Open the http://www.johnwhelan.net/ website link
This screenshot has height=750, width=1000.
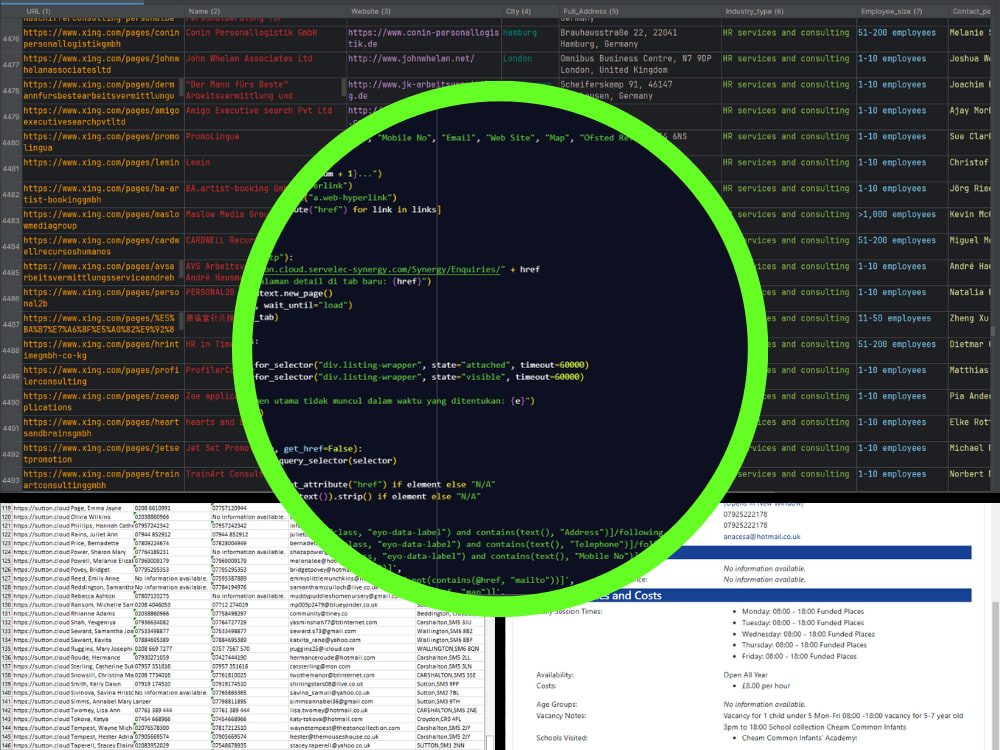[411, 59]
